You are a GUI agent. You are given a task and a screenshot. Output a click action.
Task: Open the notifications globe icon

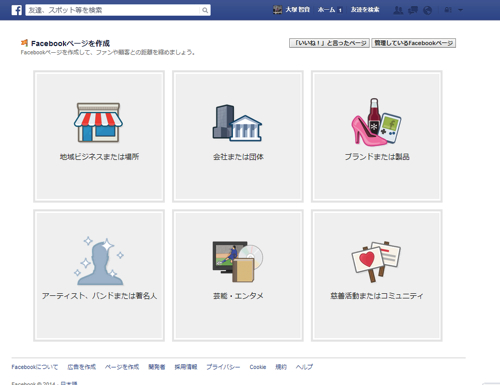click(428, 10)
